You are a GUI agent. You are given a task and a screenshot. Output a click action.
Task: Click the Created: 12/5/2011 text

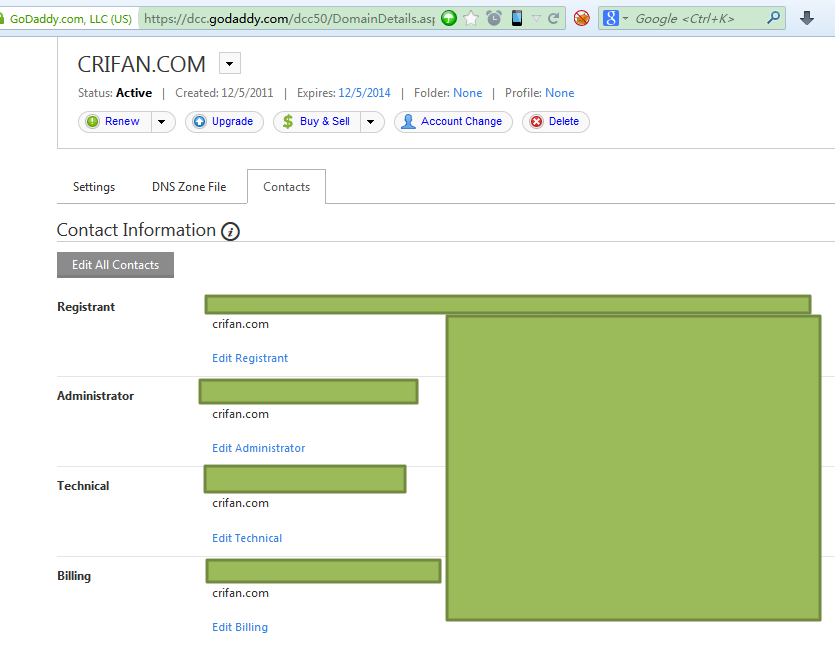point(224,93)
